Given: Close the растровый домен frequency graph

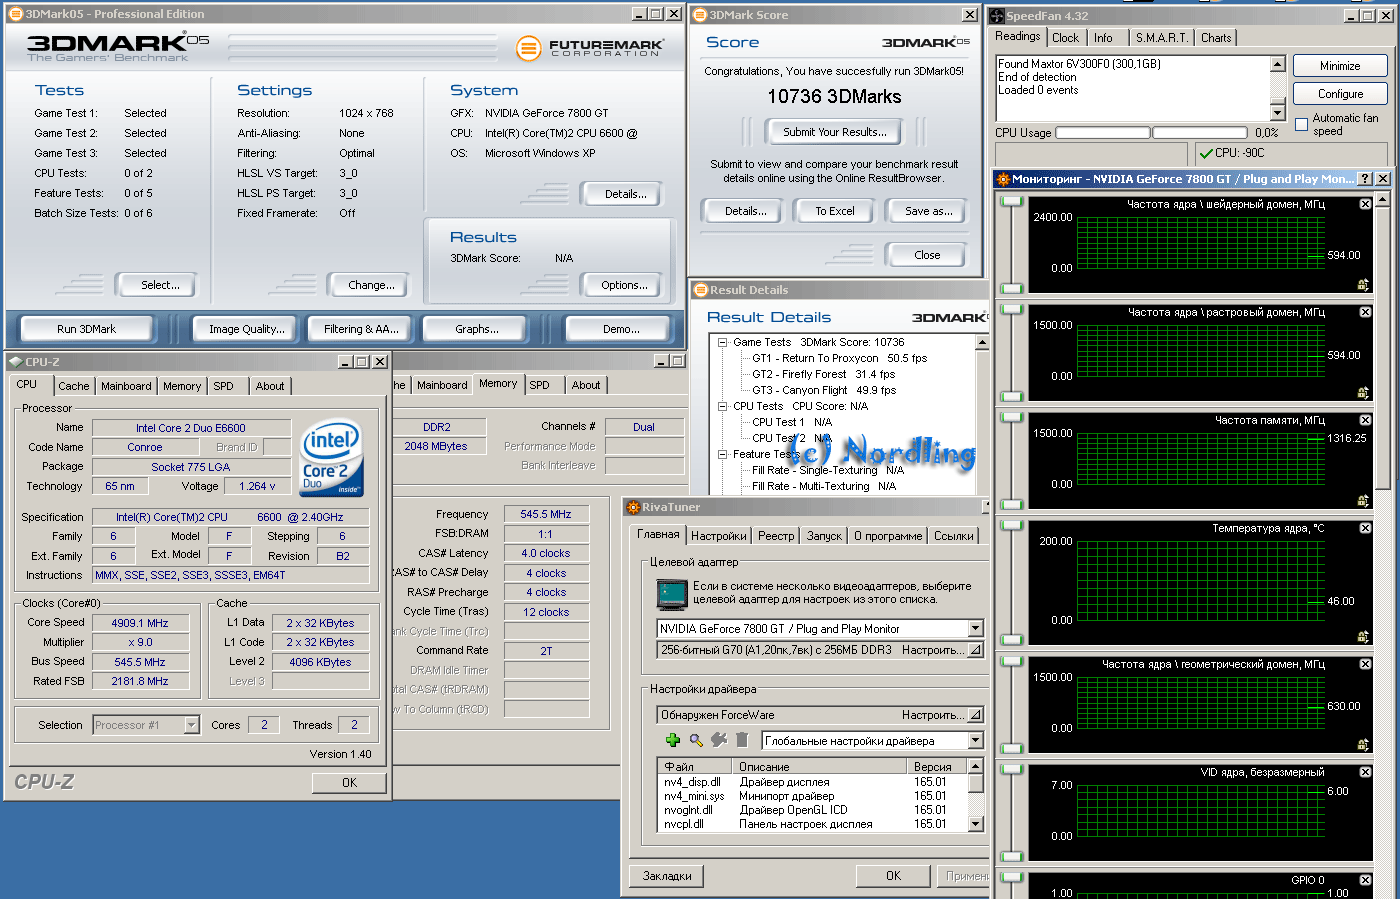Looking at the screenshot, I should point(1365,312).
